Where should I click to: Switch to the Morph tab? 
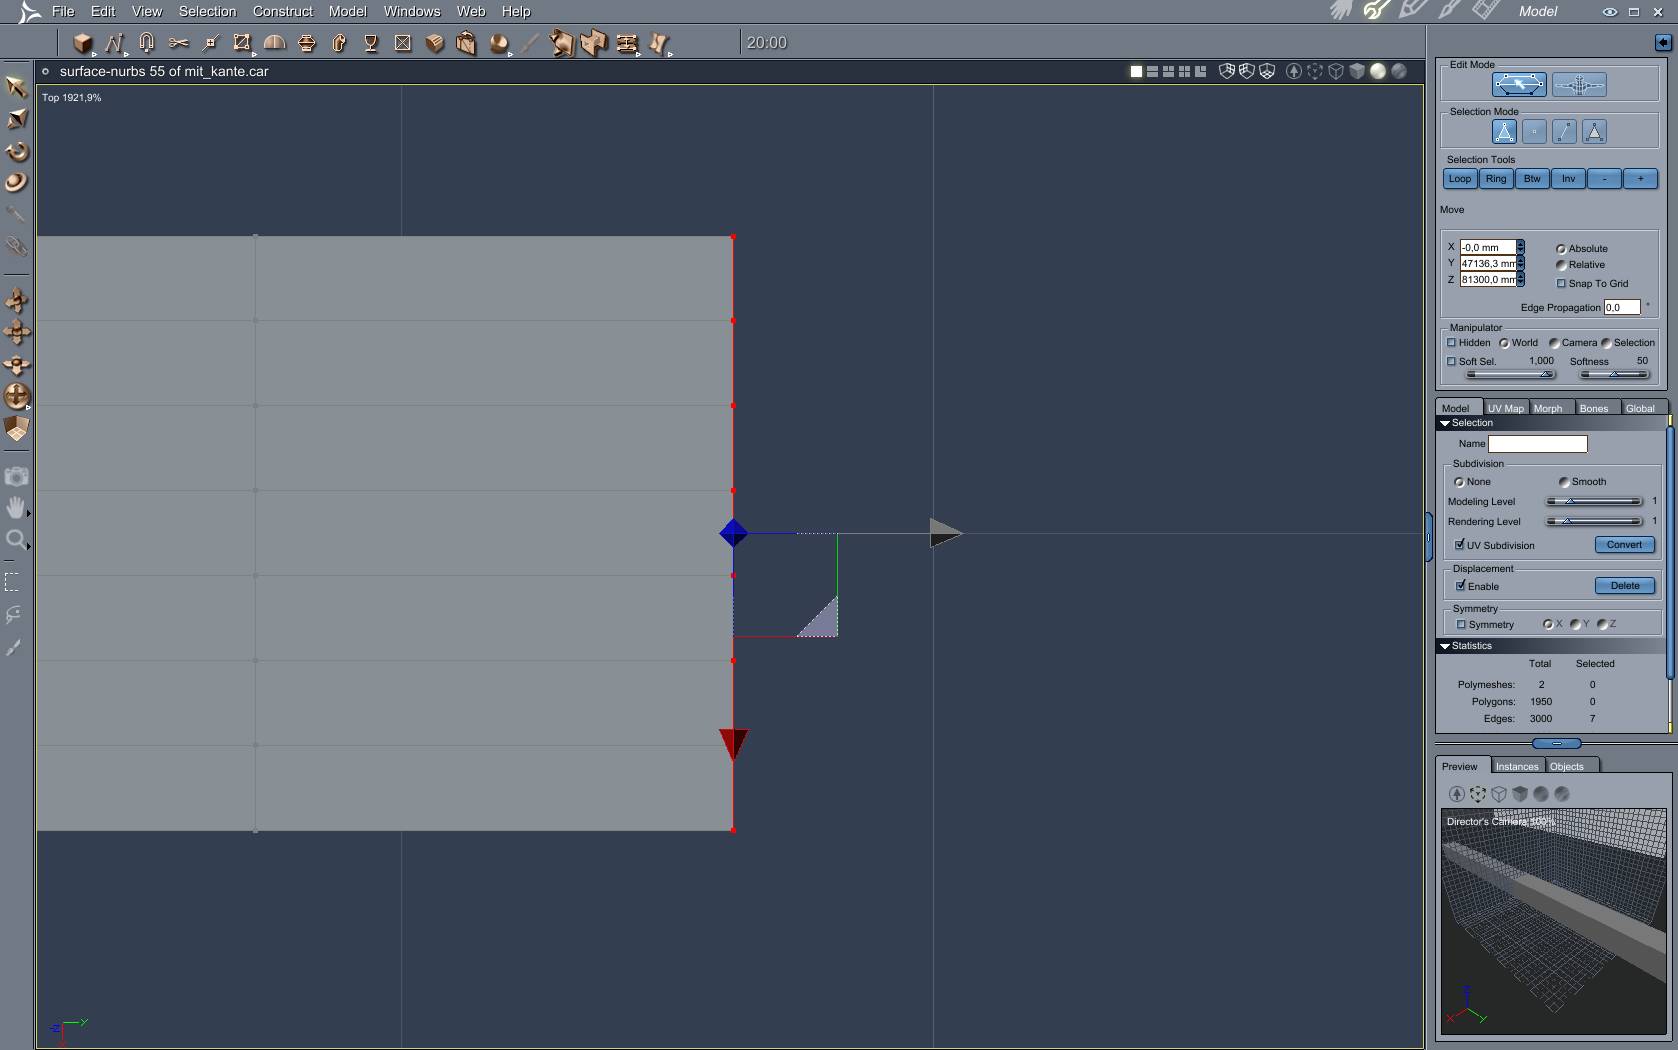click(x=1548, y=408)
